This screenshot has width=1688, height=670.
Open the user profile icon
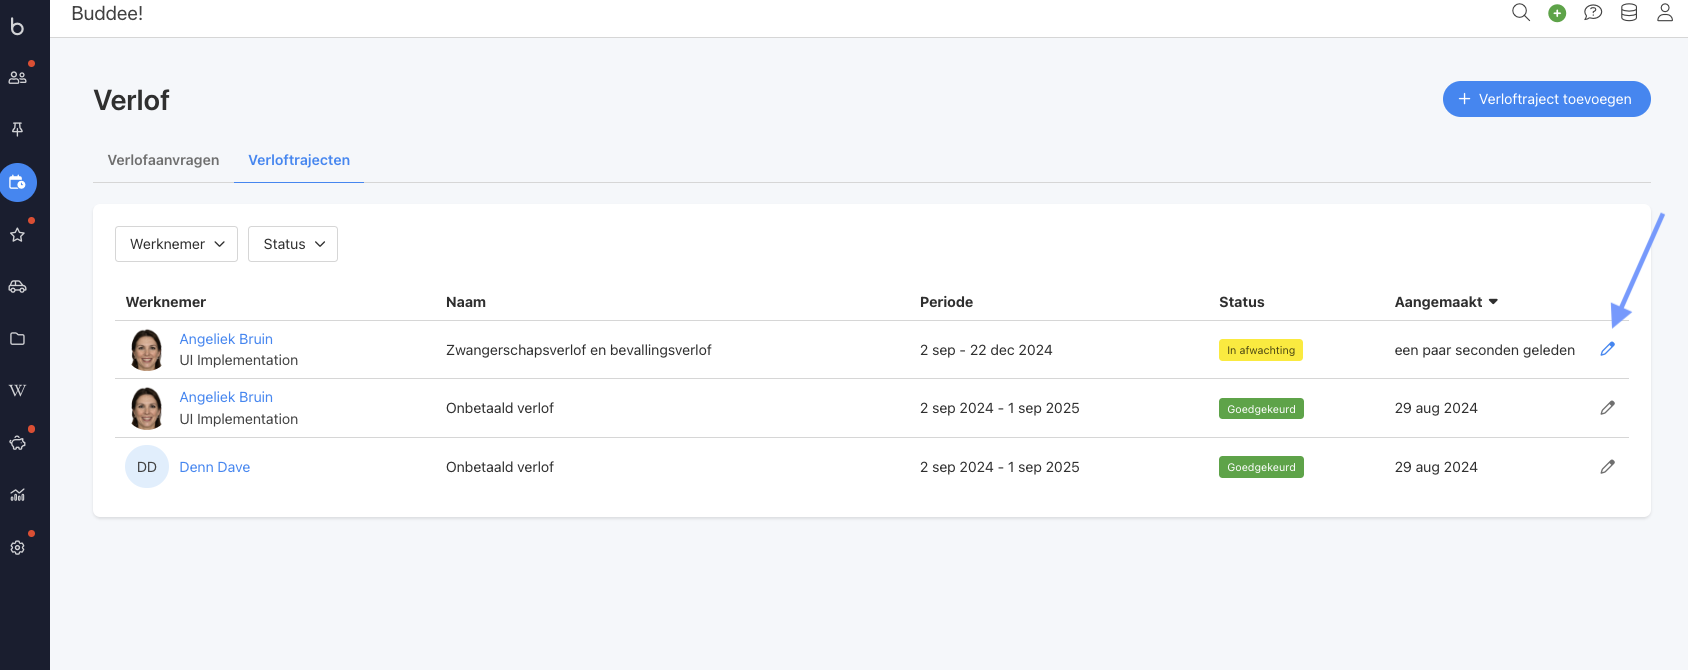coord(1665,13)
